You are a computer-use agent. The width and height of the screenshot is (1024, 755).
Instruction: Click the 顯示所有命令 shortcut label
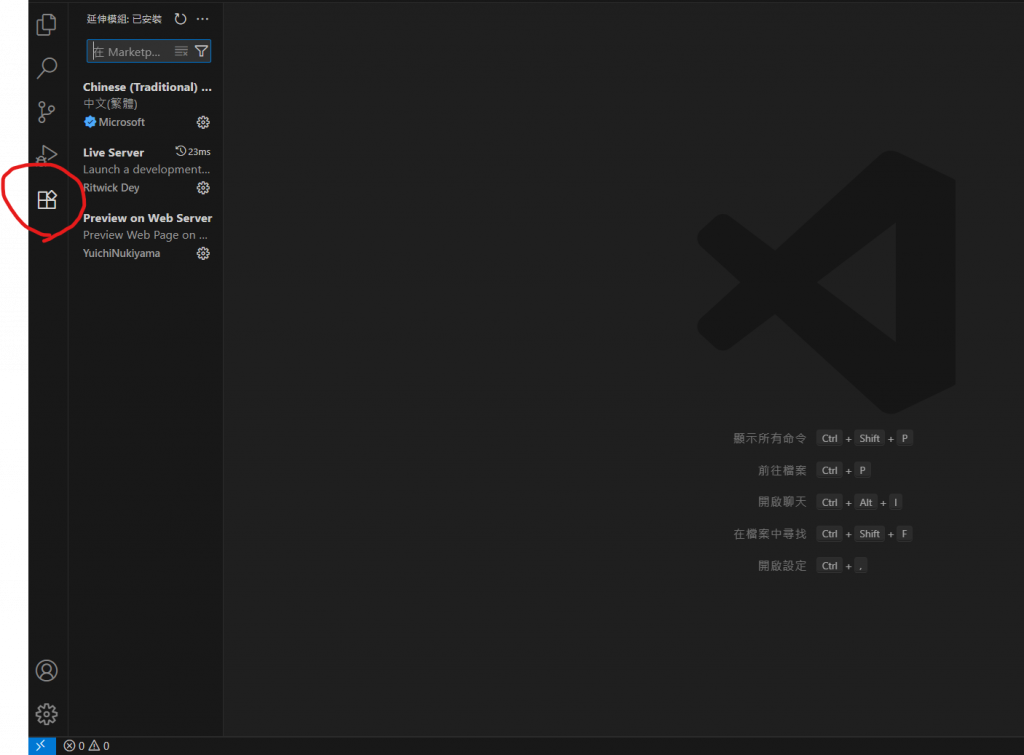(770, 438)
